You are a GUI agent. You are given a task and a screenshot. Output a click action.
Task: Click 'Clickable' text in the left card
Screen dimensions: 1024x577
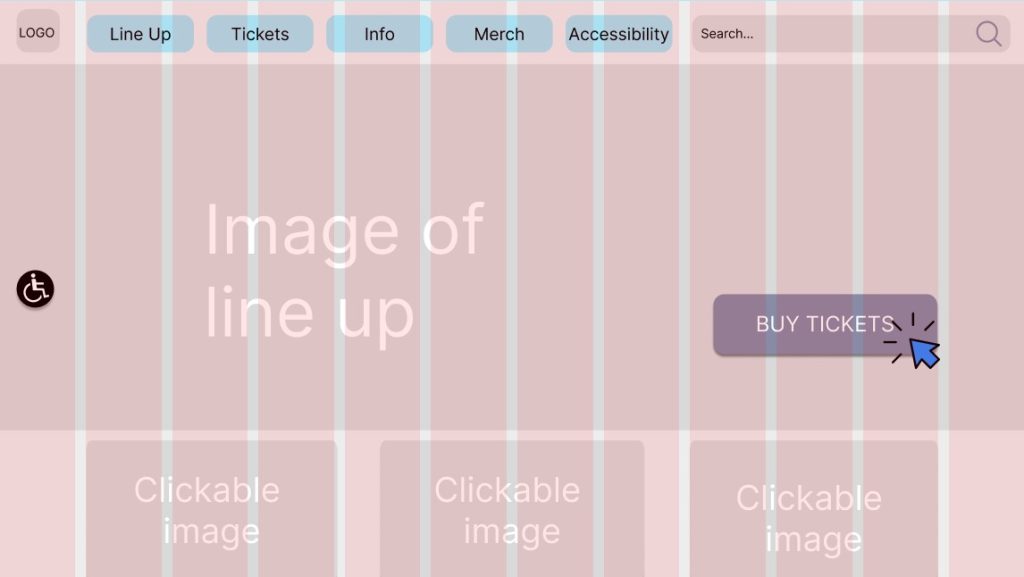click(x=207, y=490)
